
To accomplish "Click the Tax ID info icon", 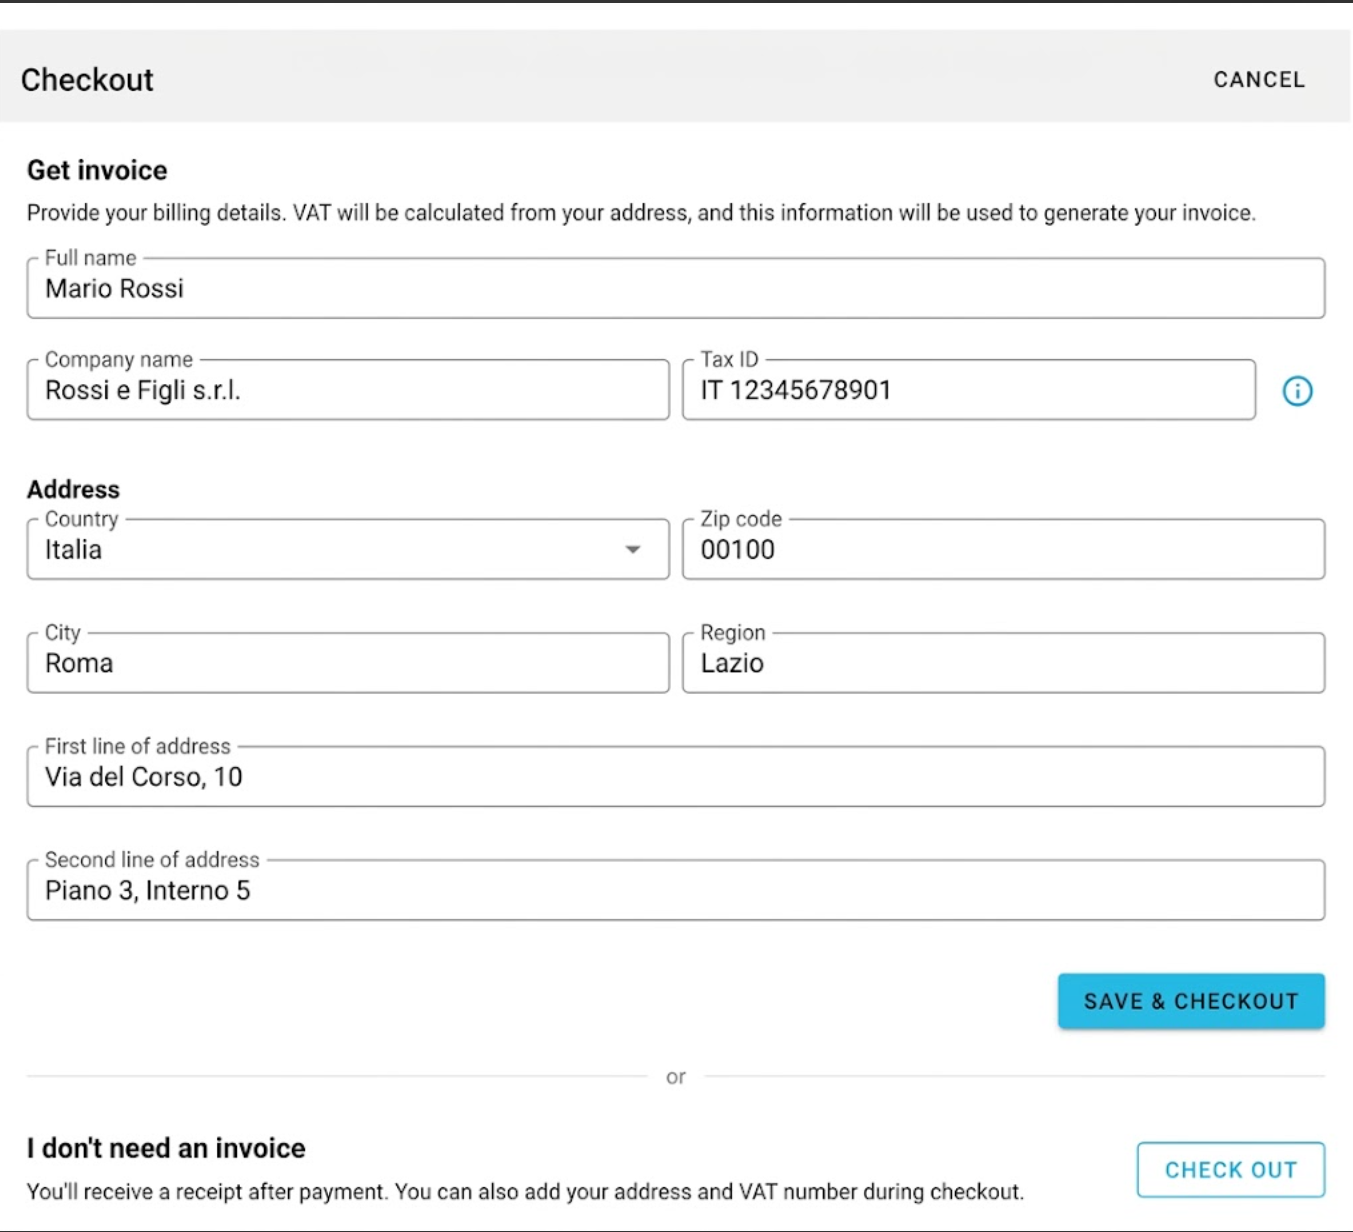I will click(x=1297, y=391).
